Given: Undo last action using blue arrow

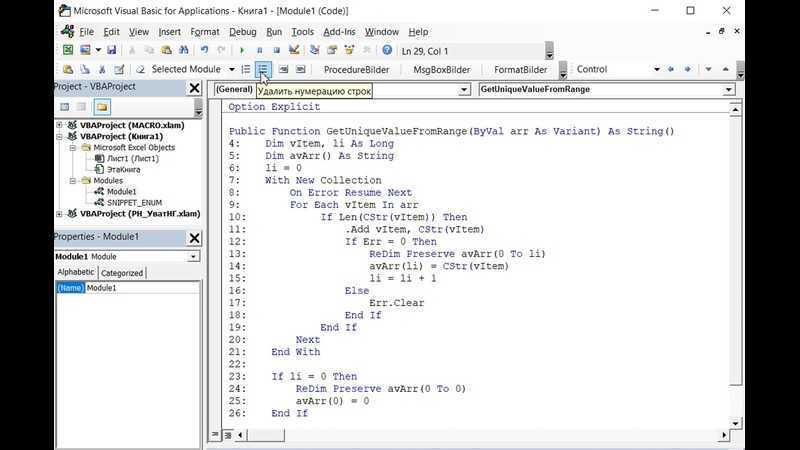Looking at the screenshot, I should coord(204,50).
